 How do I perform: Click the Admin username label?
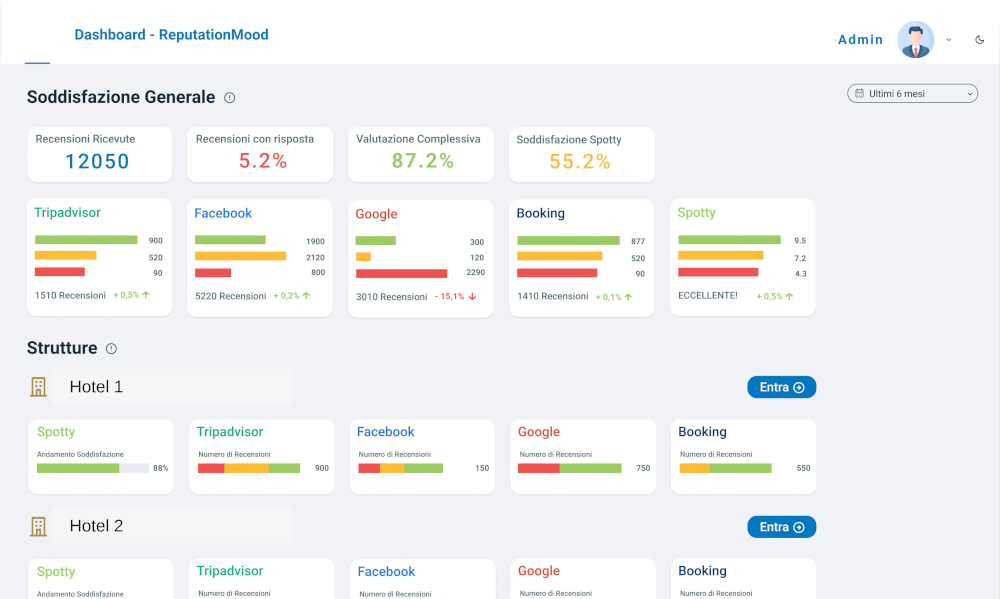(860, 40)
